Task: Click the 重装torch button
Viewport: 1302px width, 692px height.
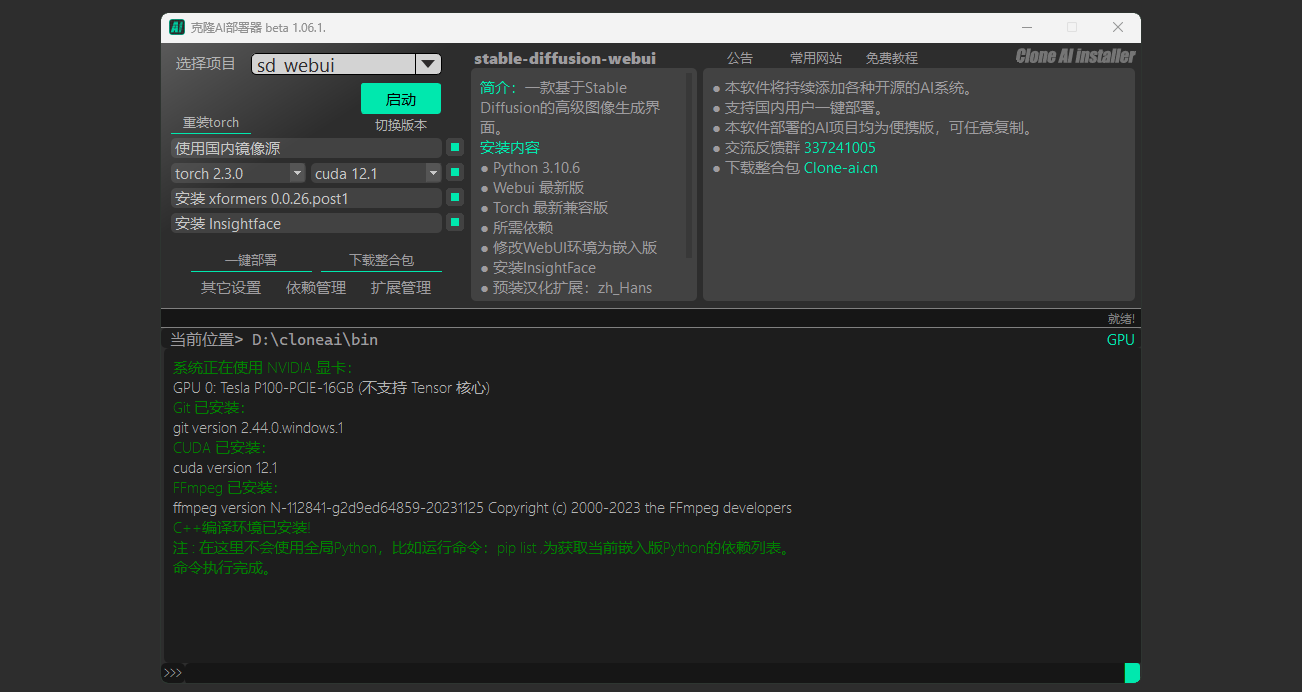Action: click(x=211, y=123)
